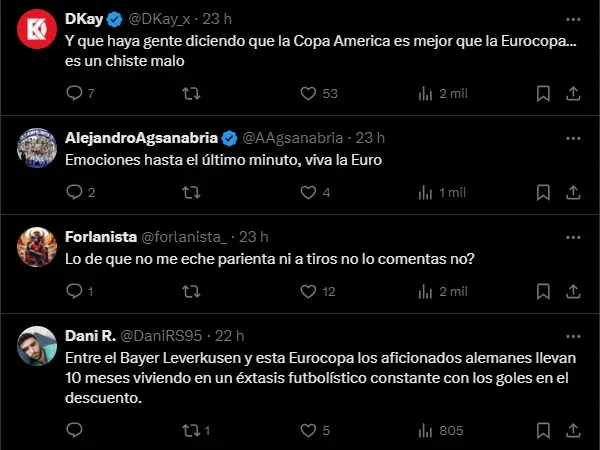The image size is (600, 450).
Task: Like AlejandroAgsanabria's "viva la Euro" tweet
Action: 309,192
